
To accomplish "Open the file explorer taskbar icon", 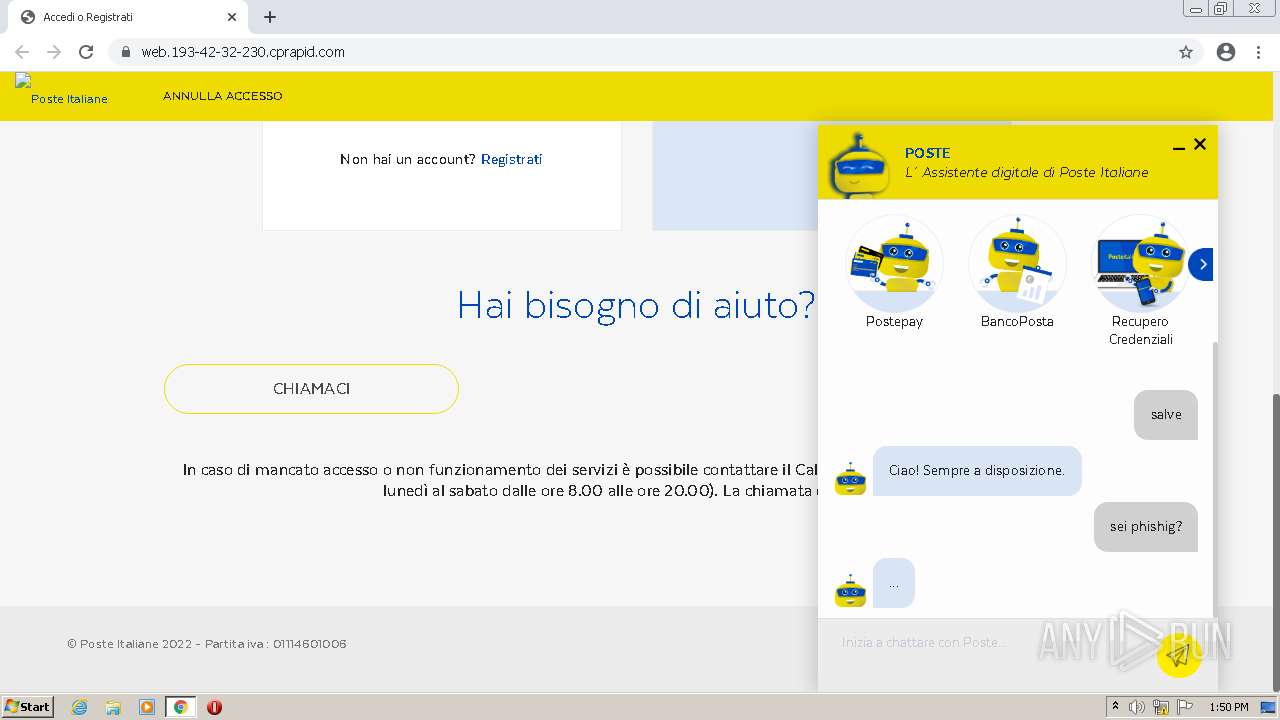I will coord(113,707).
